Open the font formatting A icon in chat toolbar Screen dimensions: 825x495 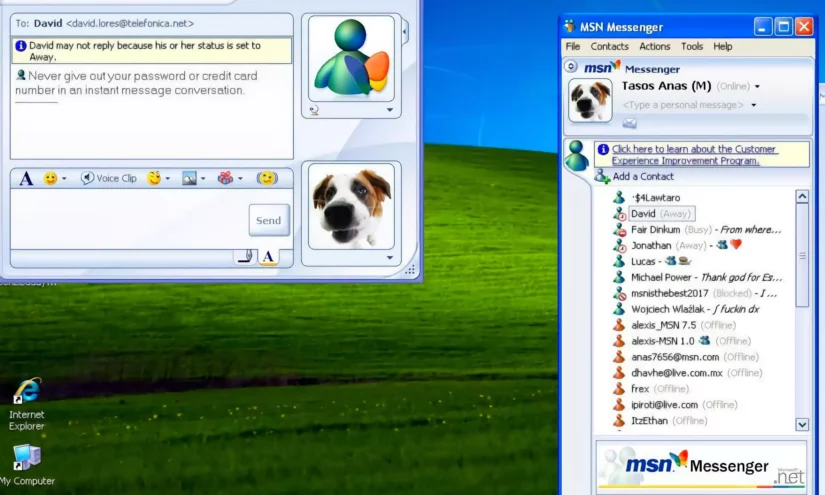(26, 179)
